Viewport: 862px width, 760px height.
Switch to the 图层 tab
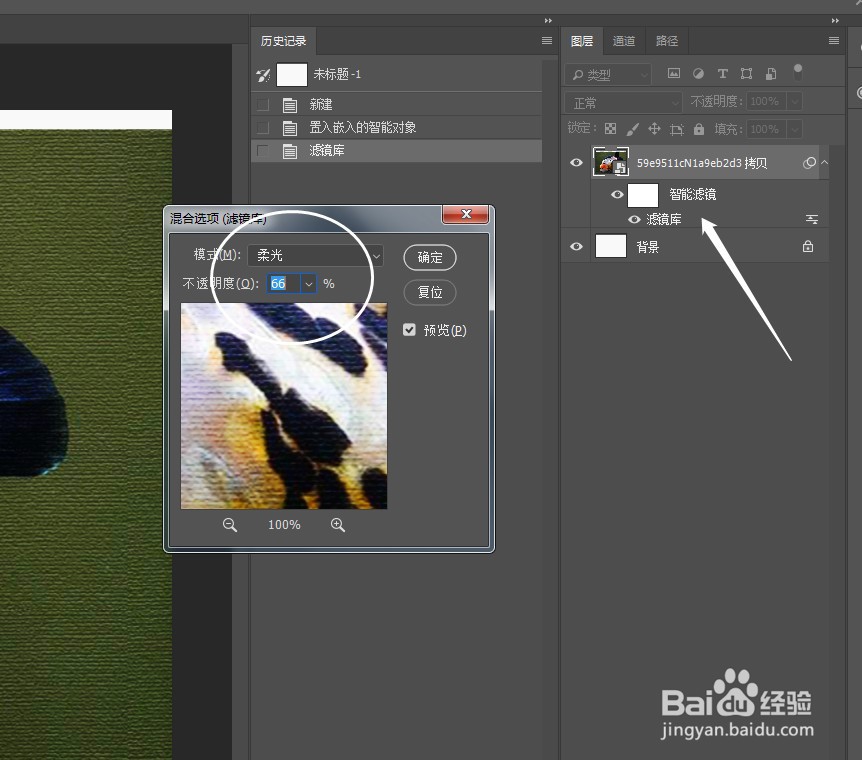click(x=582, y=41)
